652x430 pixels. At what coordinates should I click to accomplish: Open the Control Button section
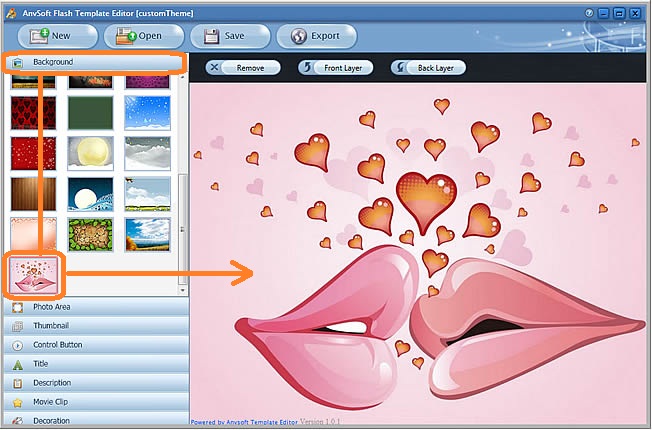[x=96, y=345]
